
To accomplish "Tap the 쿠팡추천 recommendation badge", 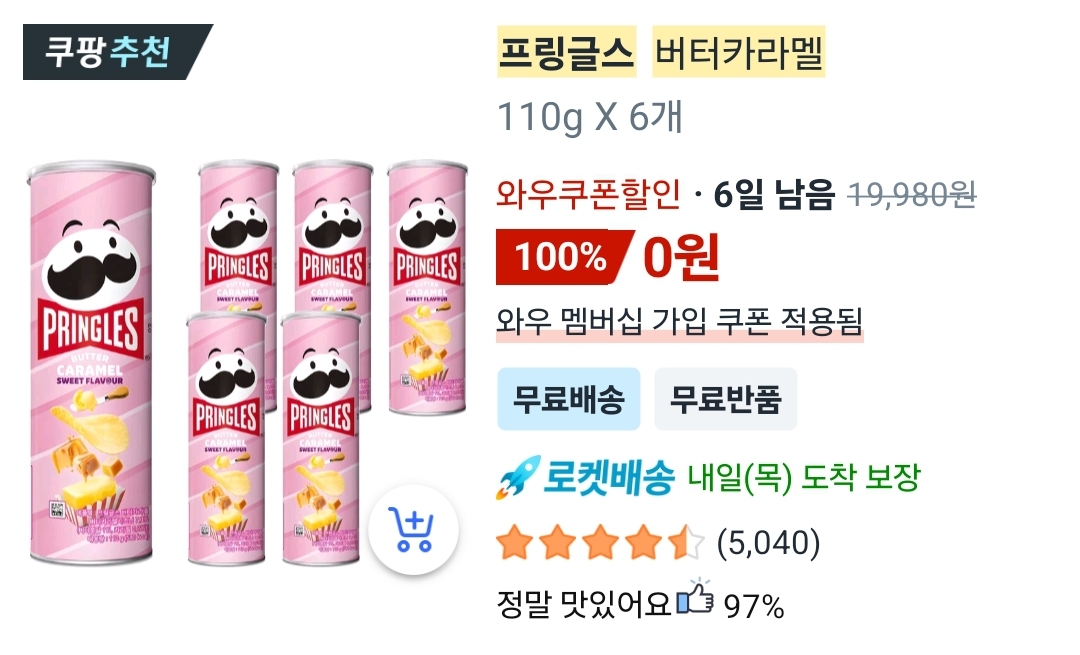I will tap(117, 52).
